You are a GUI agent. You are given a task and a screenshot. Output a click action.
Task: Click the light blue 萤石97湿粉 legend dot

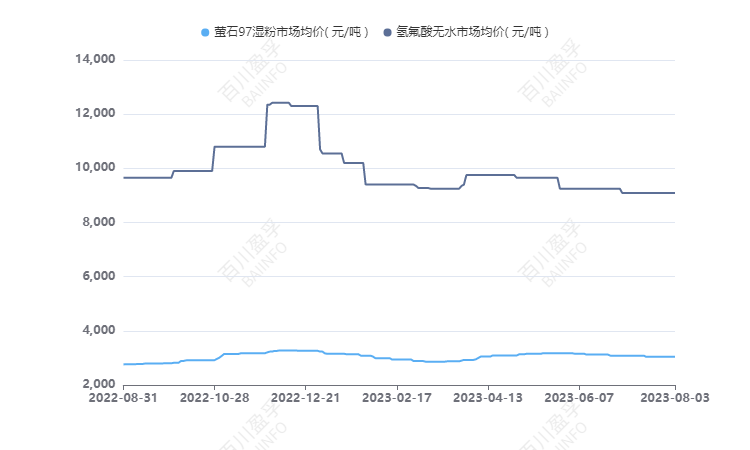[x=205, y=32]
